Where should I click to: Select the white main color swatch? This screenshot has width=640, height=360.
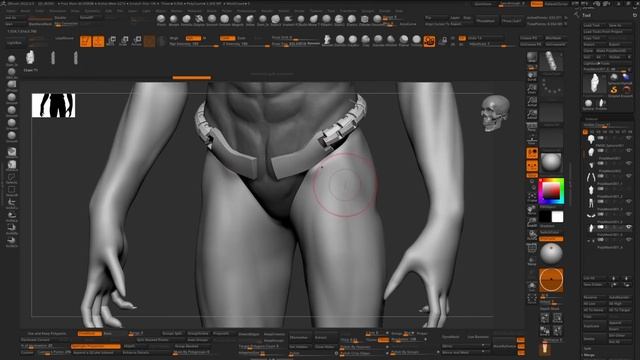pos(558,217)
